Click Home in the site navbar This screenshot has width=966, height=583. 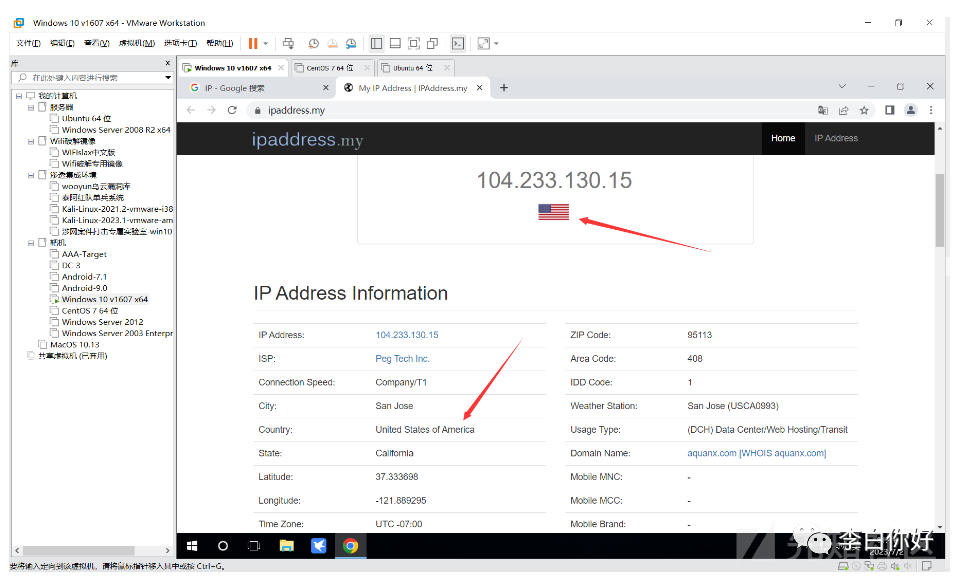click(x=783, y=139)
